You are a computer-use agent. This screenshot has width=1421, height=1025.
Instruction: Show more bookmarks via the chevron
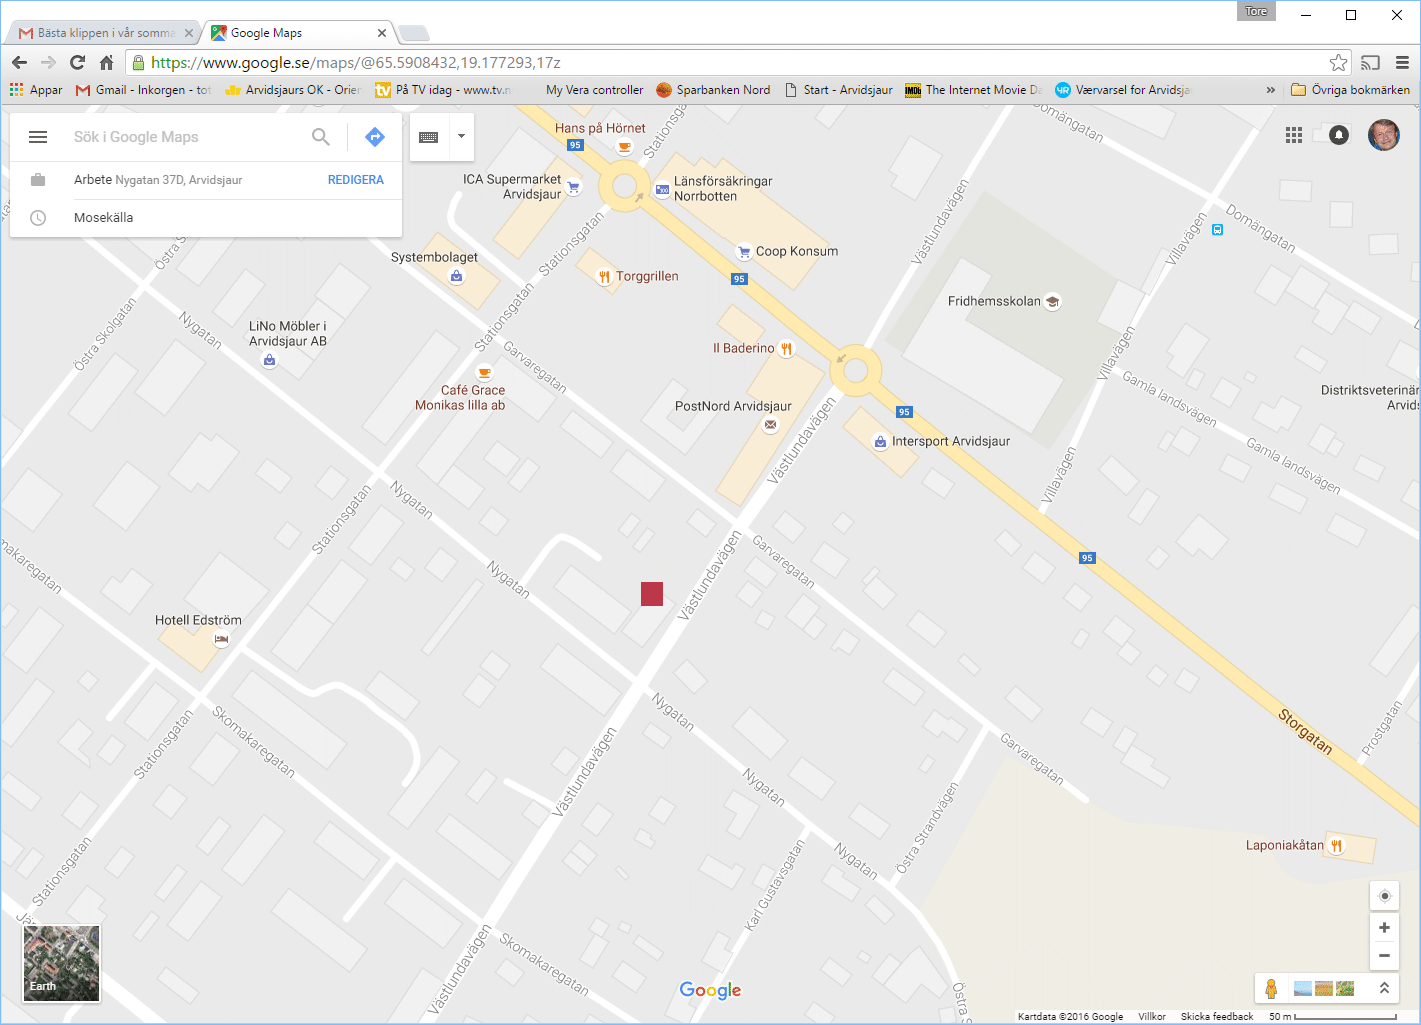tap(1271, 90)
